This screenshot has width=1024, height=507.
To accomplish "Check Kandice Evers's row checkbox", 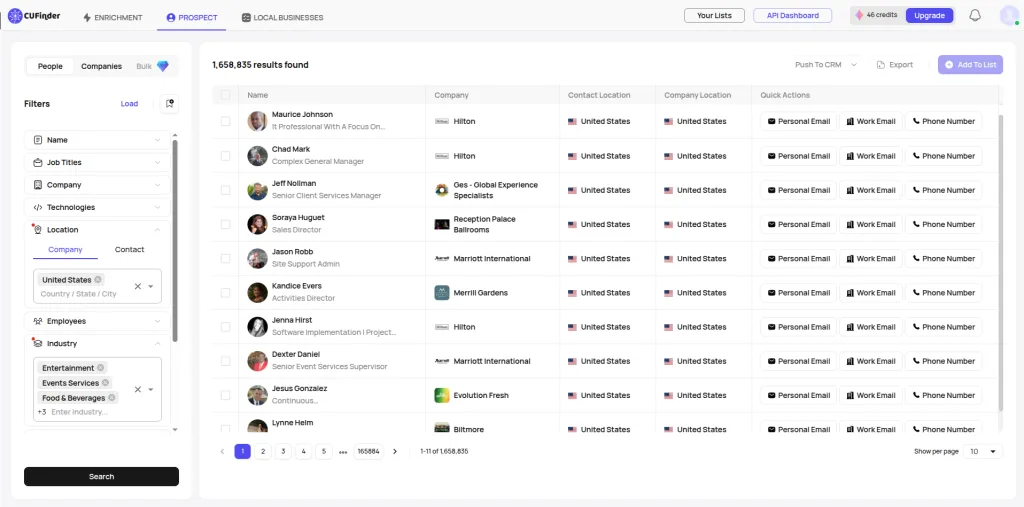I will 225,293.
